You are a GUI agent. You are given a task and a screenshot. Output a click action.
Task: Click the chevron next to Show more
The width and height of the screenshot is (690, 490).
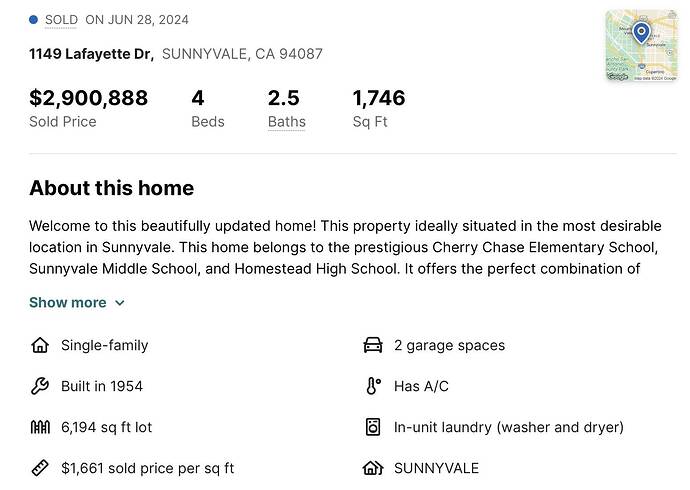coord(120,303)
